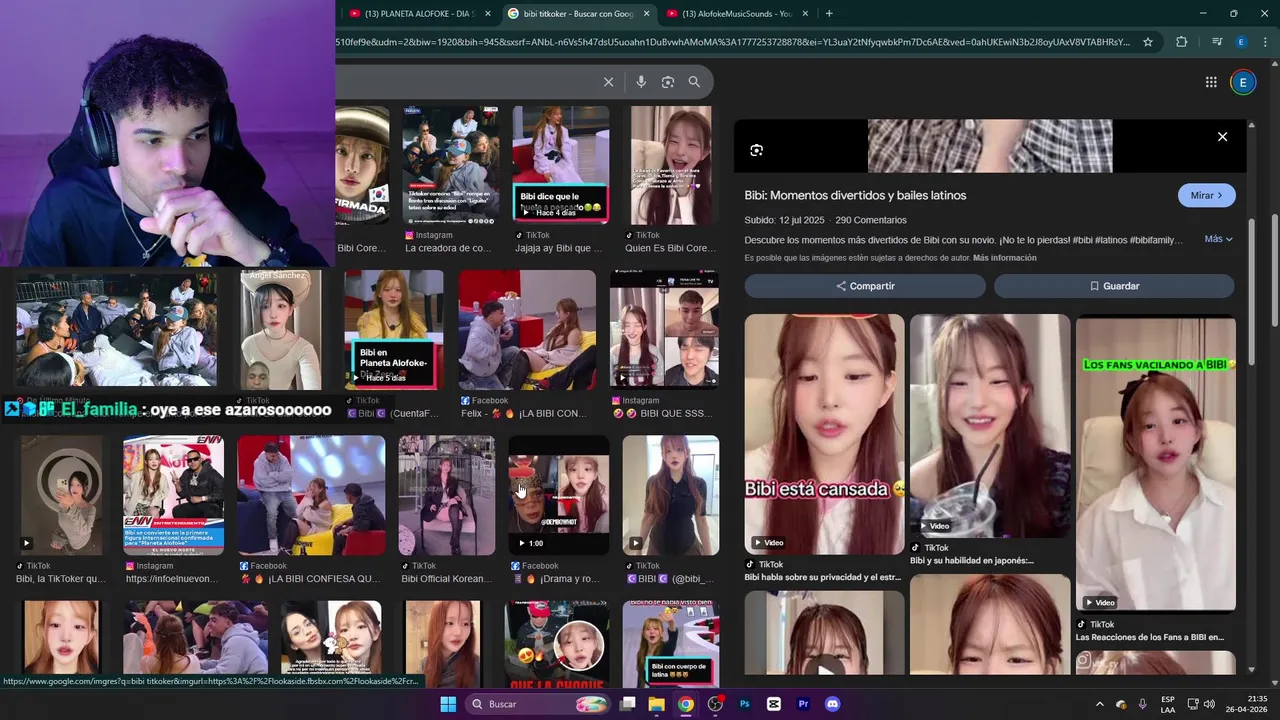The image size is (1280, 720).
Task: Open '¡LA BIBI CONFIESA QU...' Facebook result
Action: pyautogui.click(x=310, y=579)
